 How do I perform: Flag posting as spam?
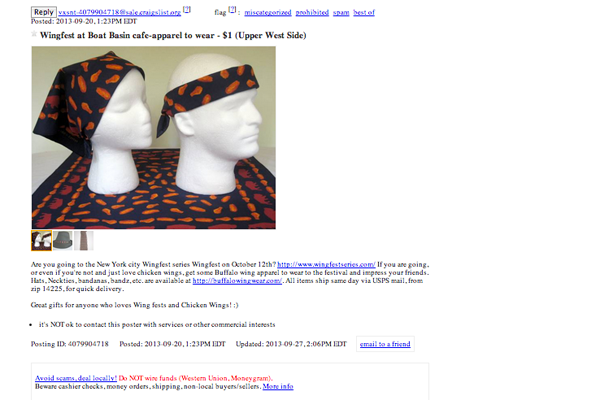pyautogui.click(x=341, y=13)
